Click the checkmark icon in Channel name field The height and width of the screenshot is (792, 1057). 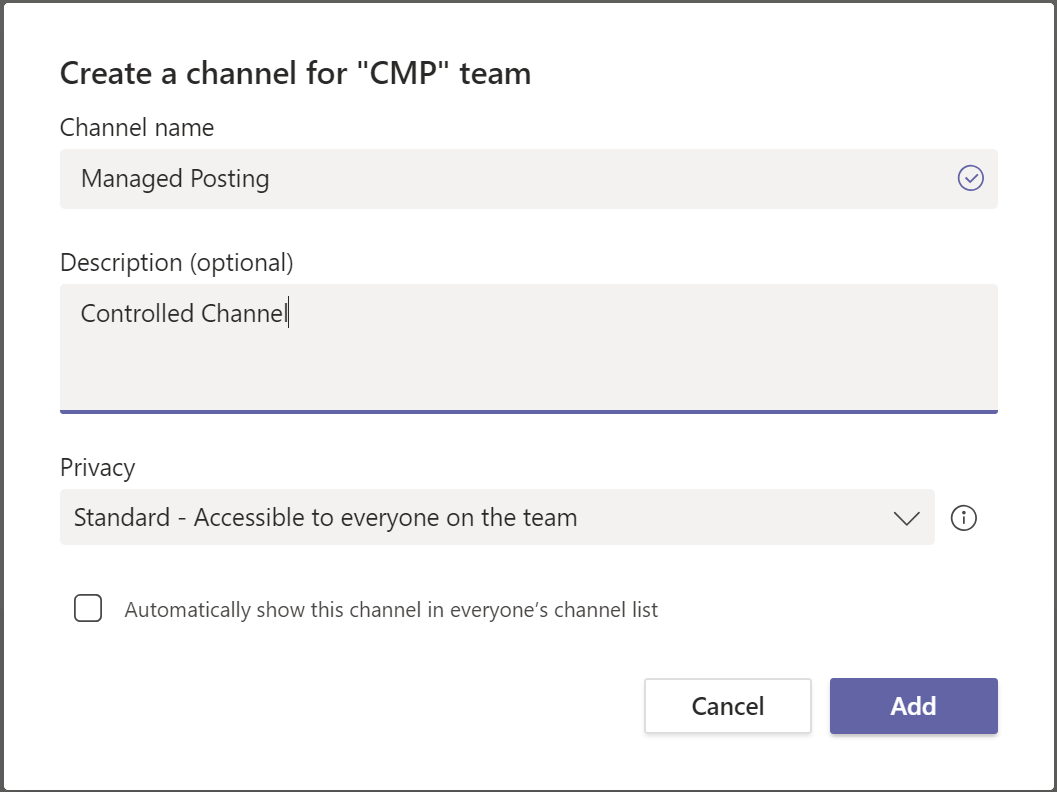pos(971,178)
